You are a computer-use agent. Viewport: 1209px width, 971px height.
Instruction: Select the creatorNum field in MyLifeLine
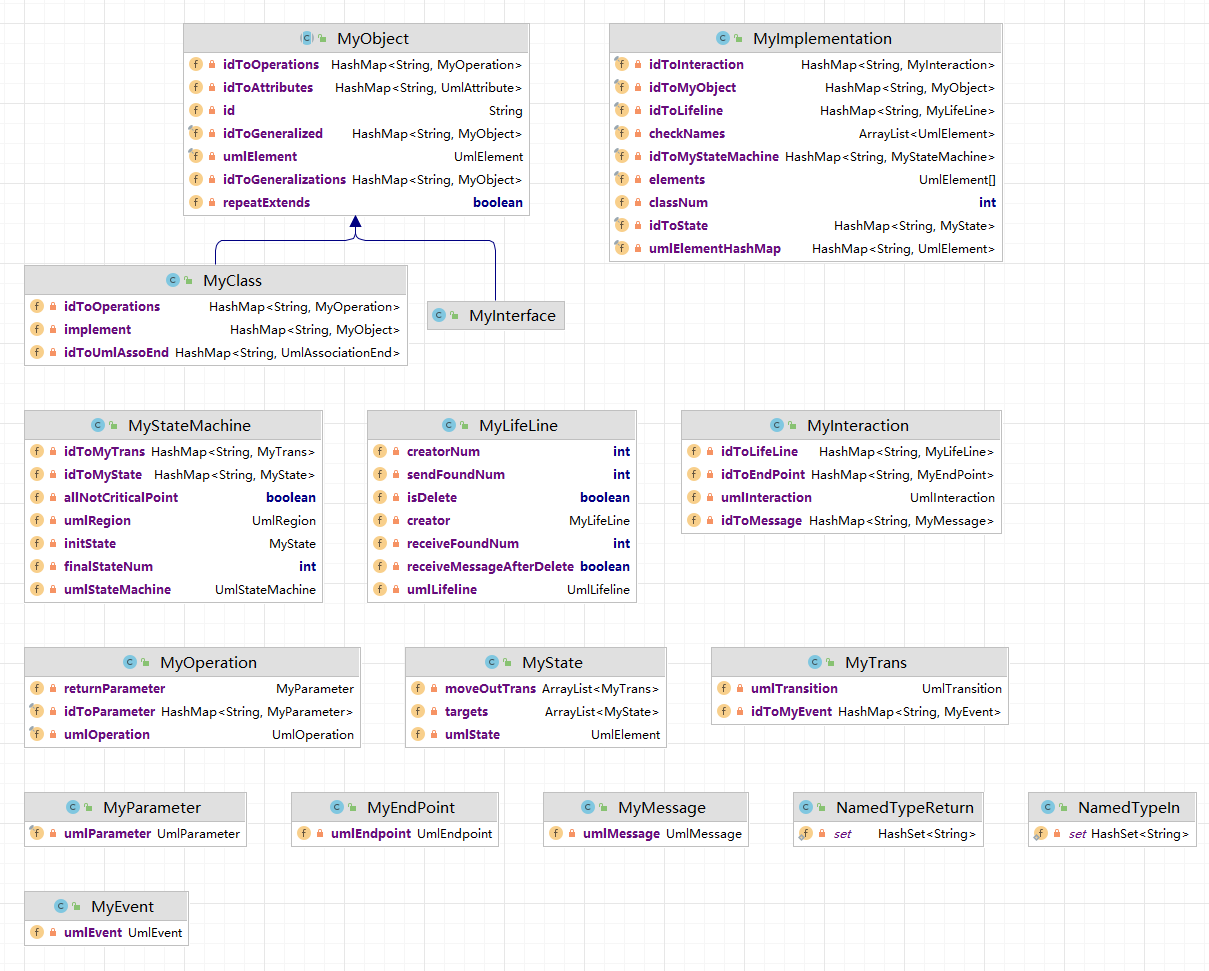pos(502,452)
